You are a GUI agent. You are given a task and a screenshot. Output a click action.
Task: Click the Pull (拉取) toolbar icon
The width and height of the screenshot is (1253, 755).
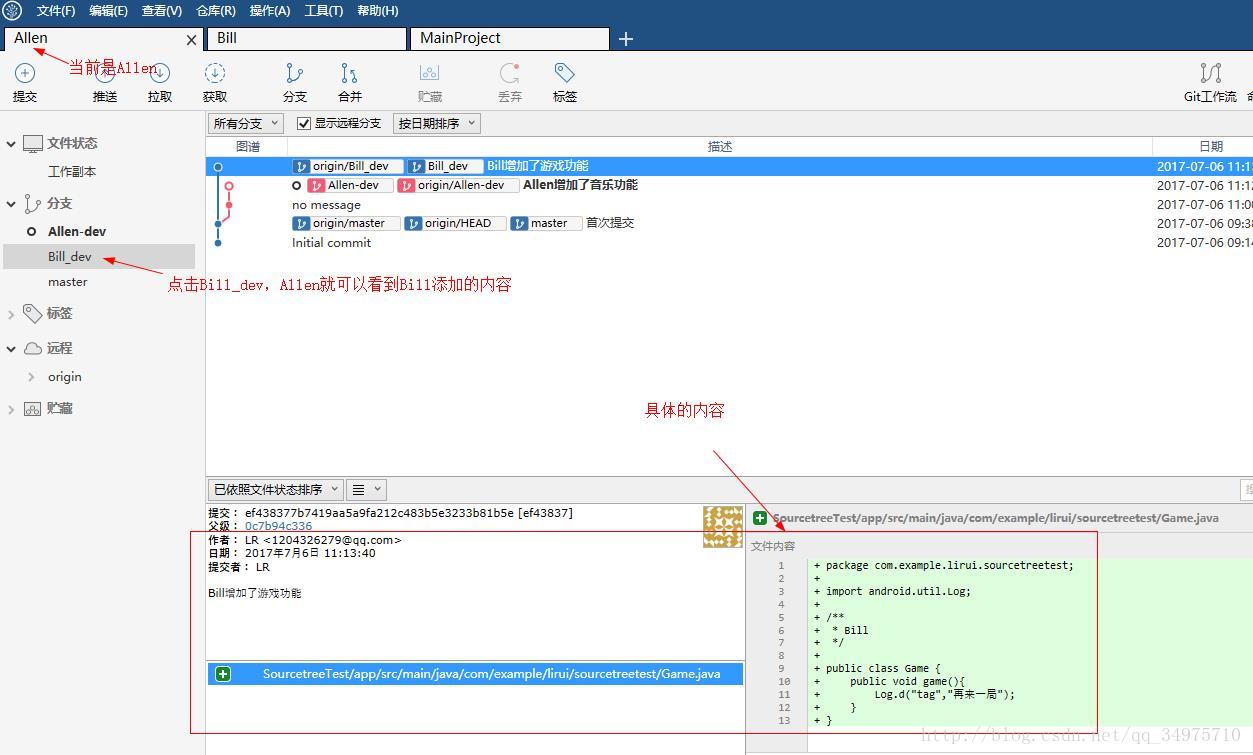(160, 73)
